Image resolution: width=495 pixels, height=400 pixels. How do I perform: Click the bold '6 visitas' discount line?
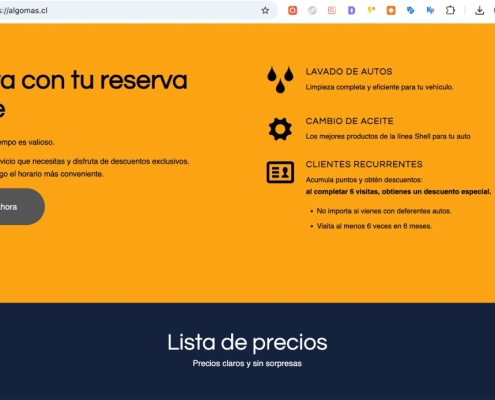(x=398, y=192)
